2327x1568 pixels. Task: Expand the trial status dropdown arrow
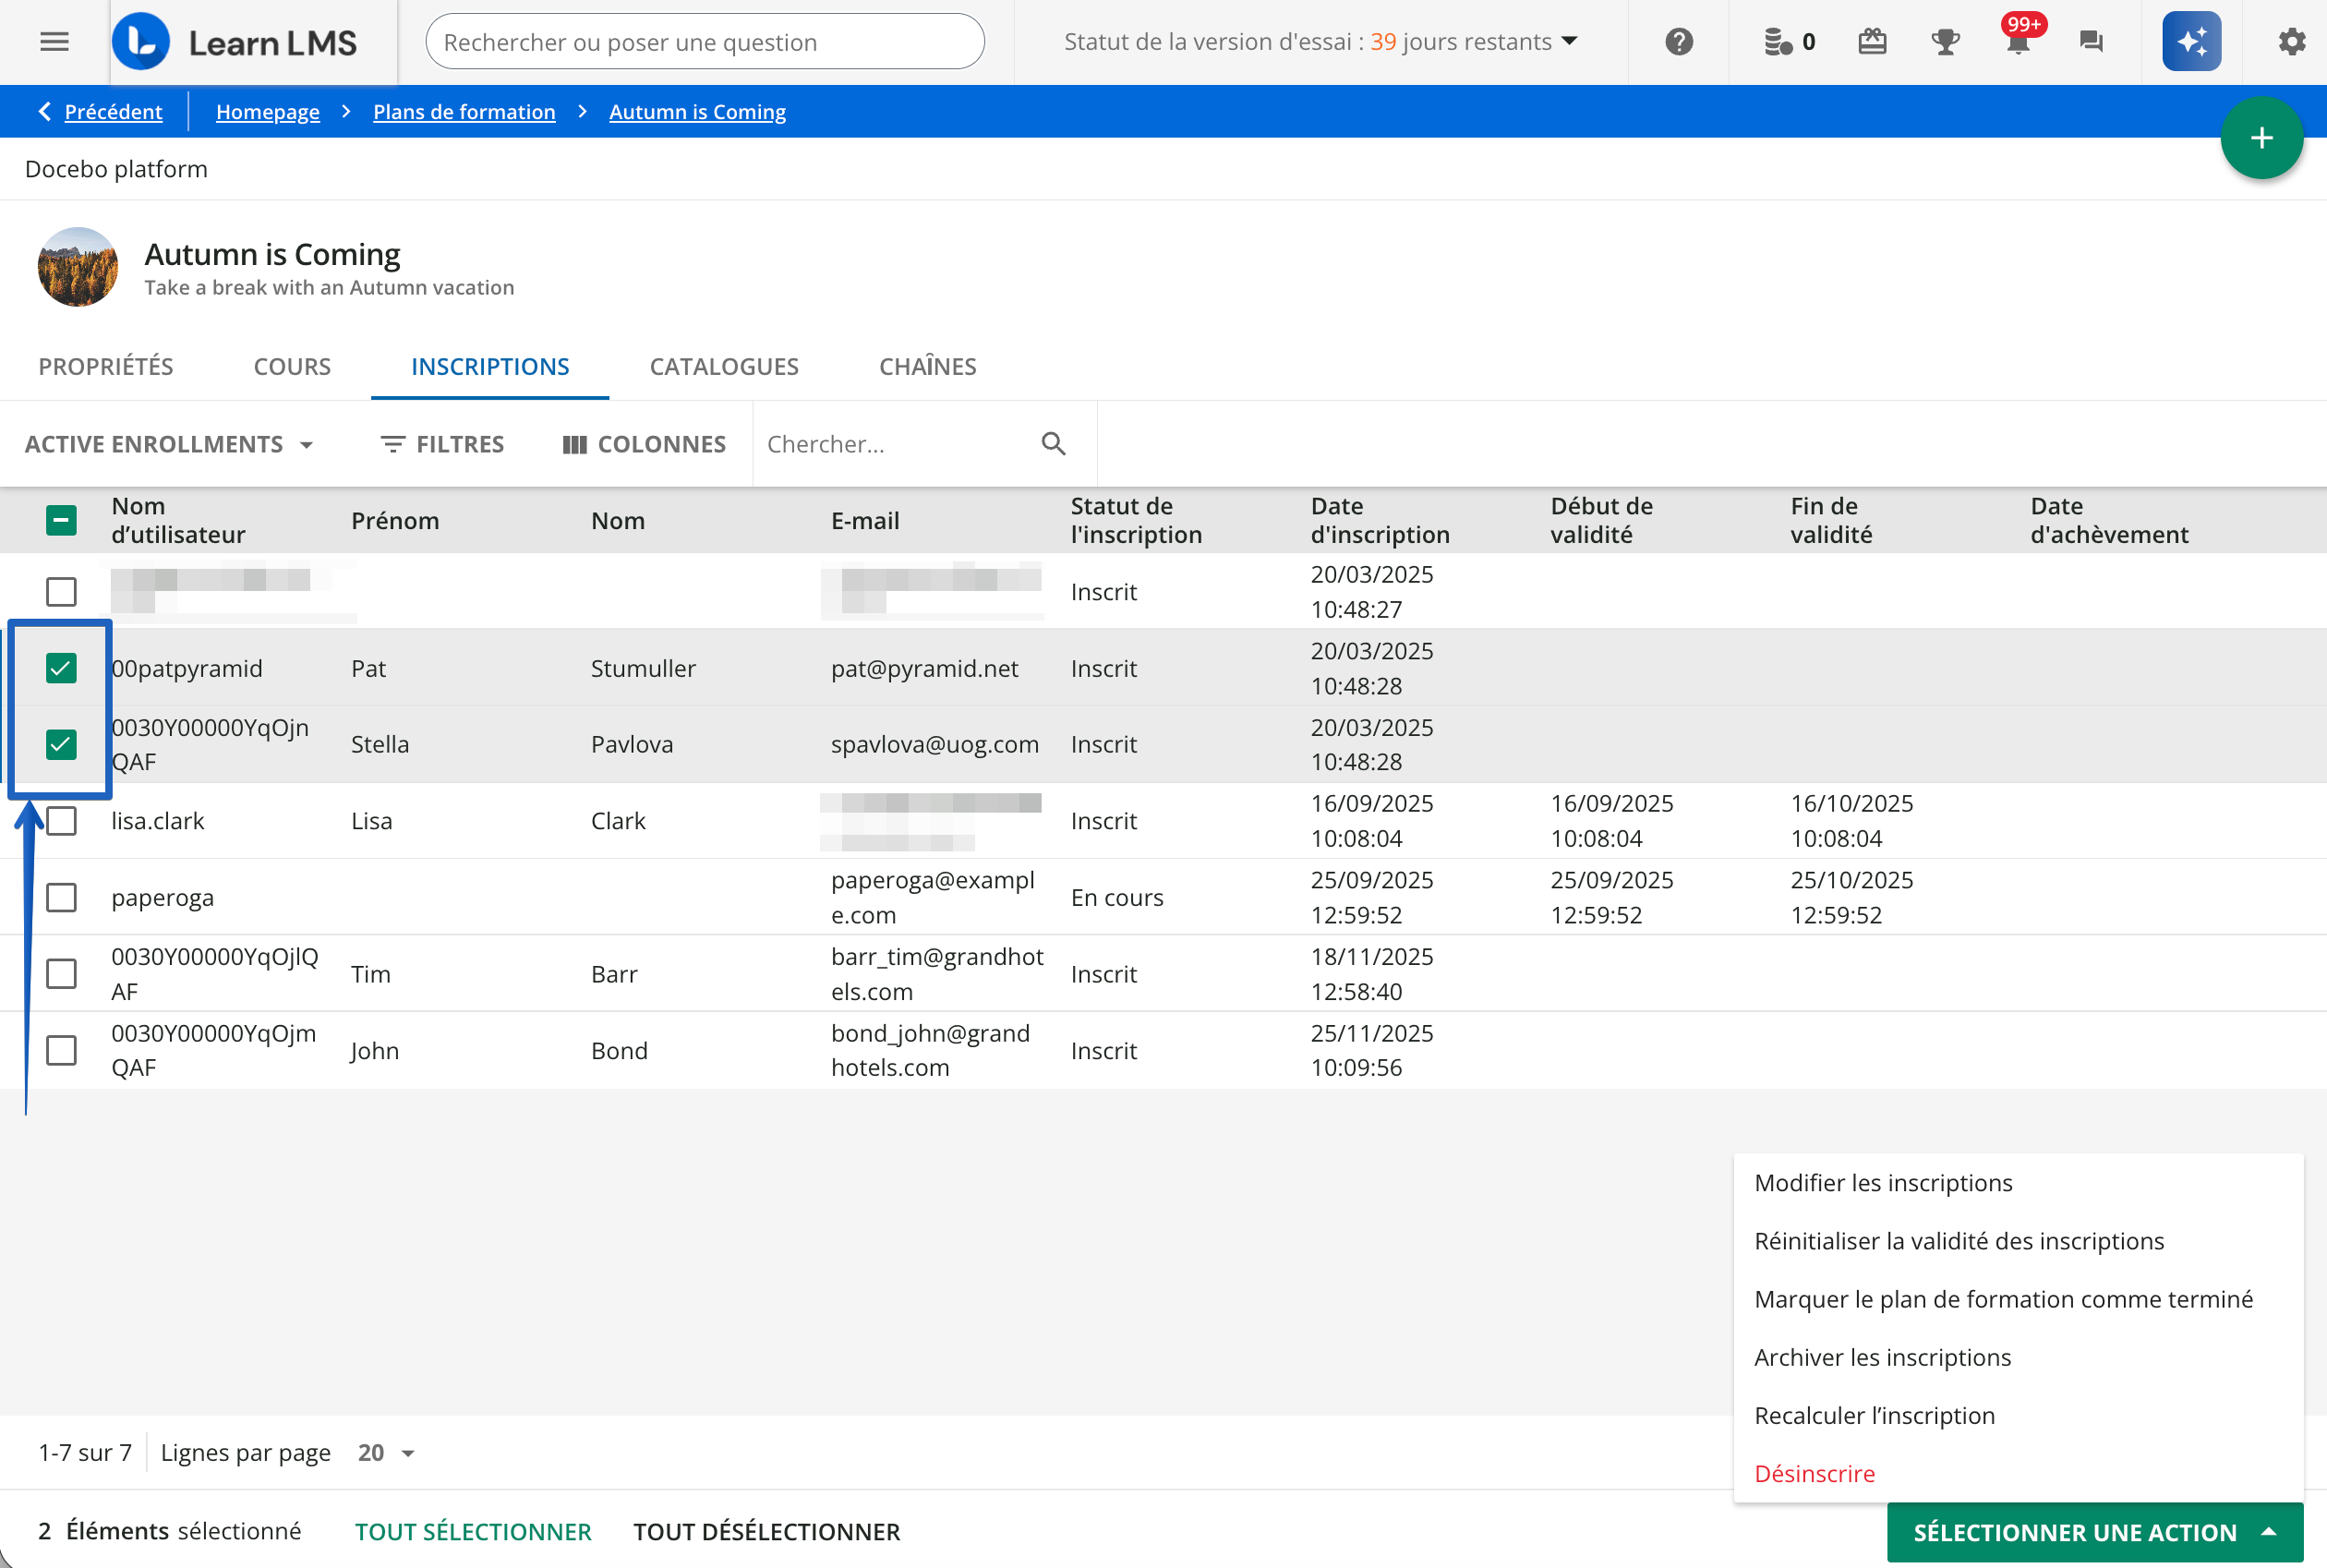(x=1570, y=41)
